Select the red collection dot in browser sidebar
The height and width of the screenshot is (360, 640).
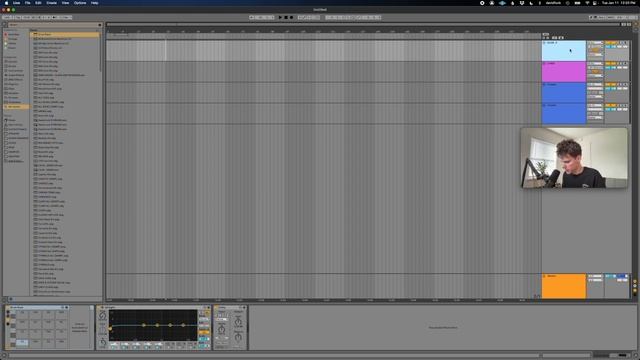click(6, 35)
